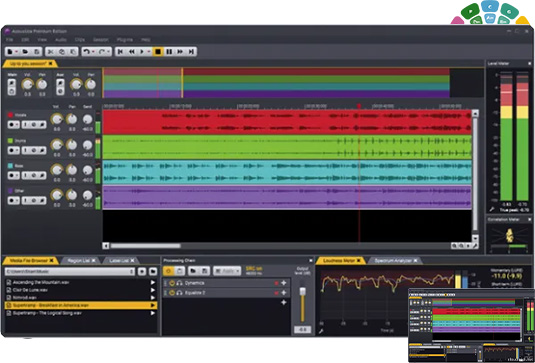Image resolution: width=535 pixels, height=363 pixels.
Task: Click the horizontal timeline scrollbar thumb
Action: (145, 246)
